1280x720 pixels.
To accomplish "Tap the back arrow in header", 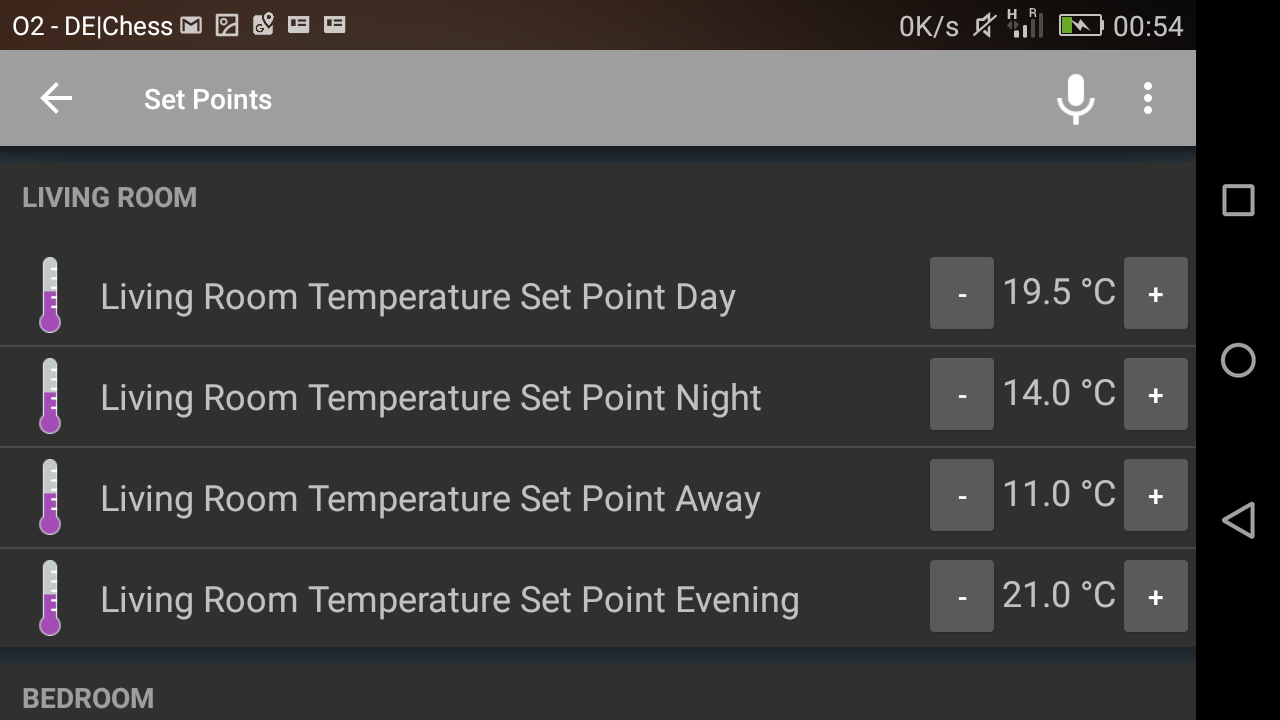I will 56,98.
